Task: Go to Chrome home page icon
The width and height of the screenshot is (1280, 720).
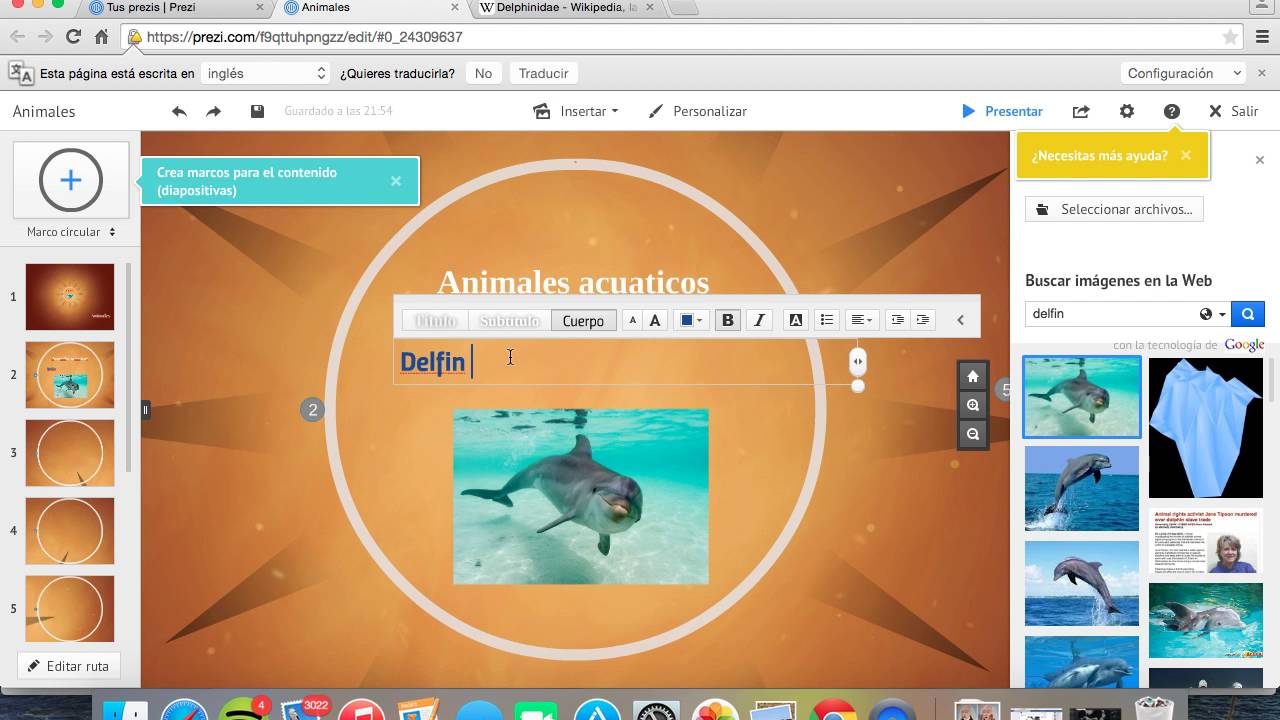Action: pyautogui.click(x=101, y=37)
